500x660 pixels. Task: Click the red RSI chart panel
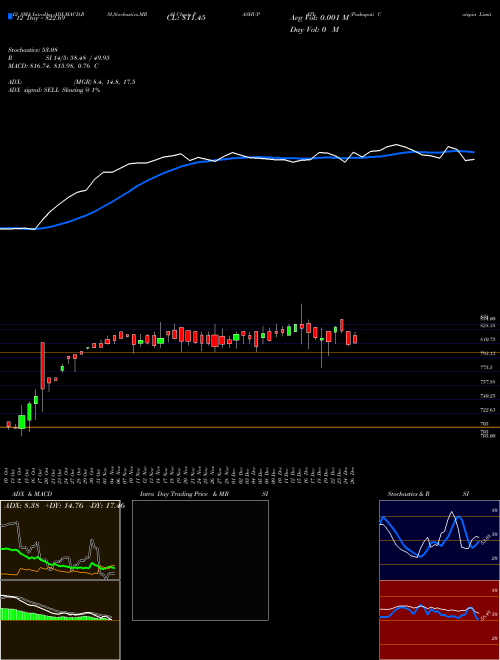(x=439, y=620)
